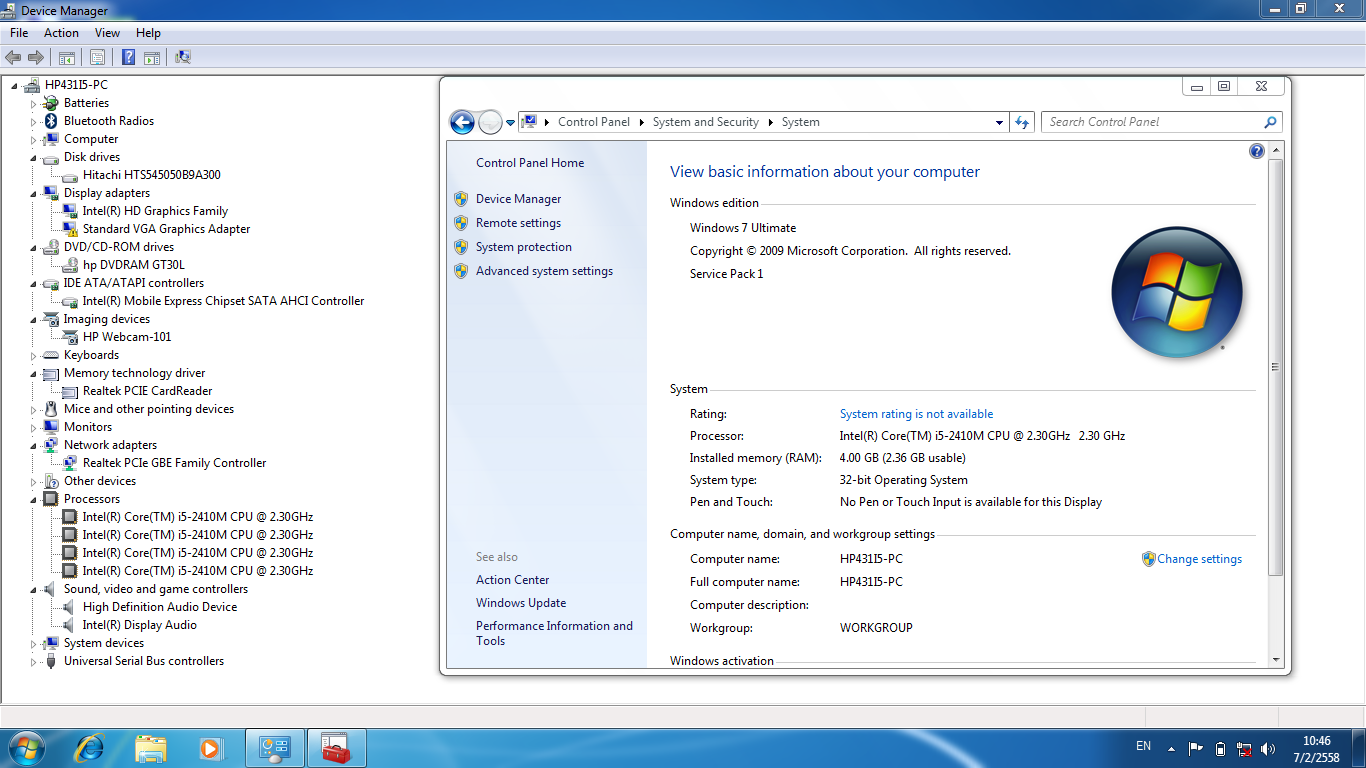This screenshot has height=768, width=1366.
Task: Collapse the HP431I5-PC root node
Action: [15, 86]
